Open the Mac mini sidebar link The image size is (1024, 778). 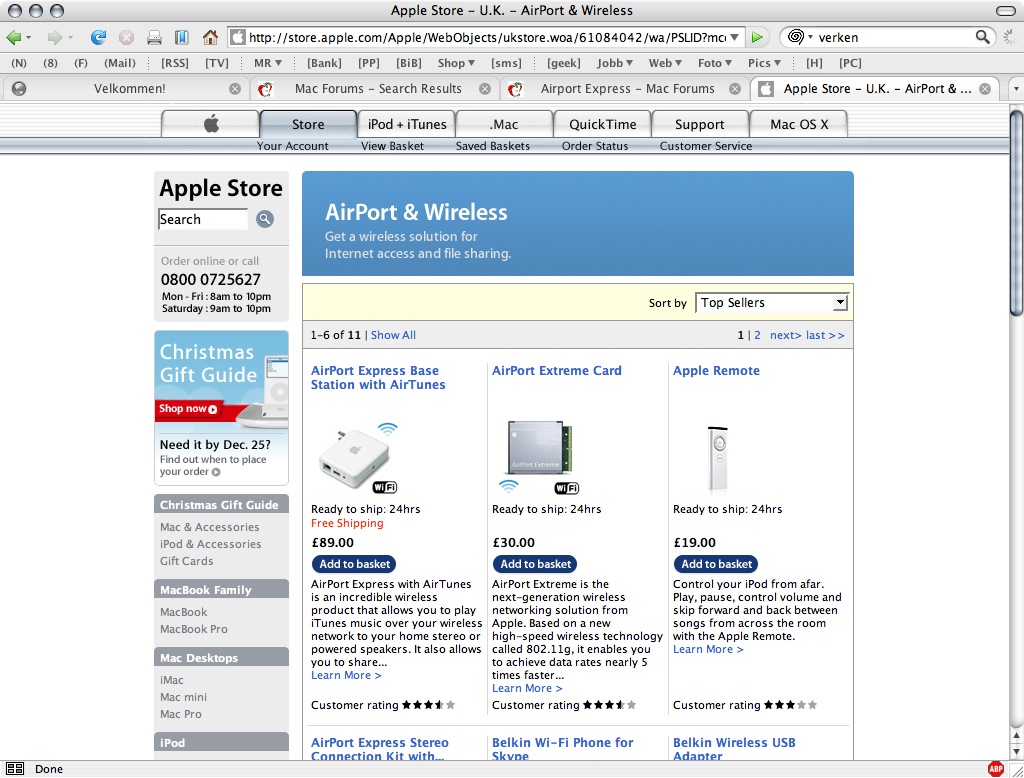[x=184, y=697]
